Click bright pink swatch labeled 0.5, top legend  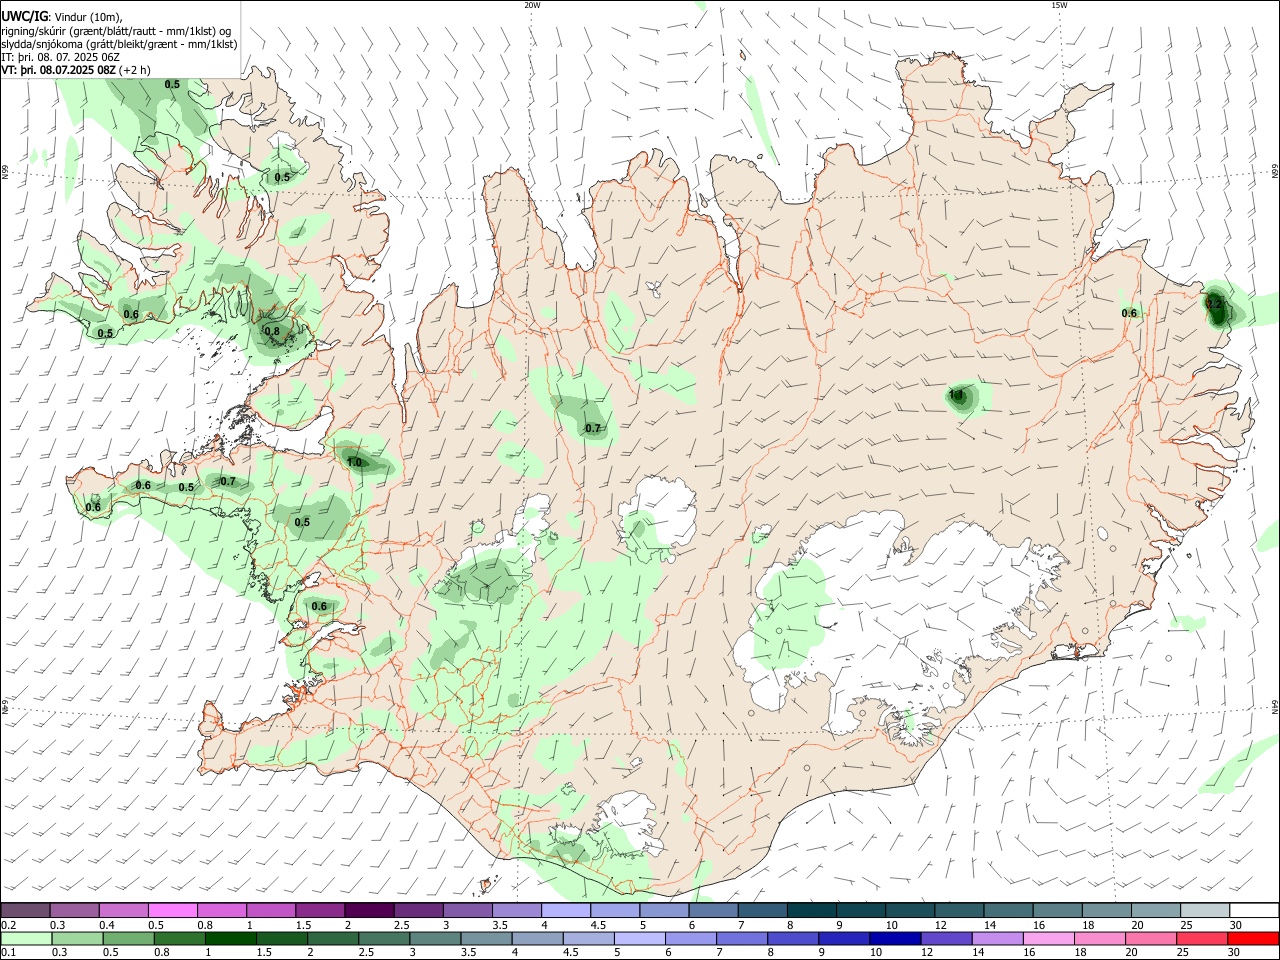[x=172, y=910]
